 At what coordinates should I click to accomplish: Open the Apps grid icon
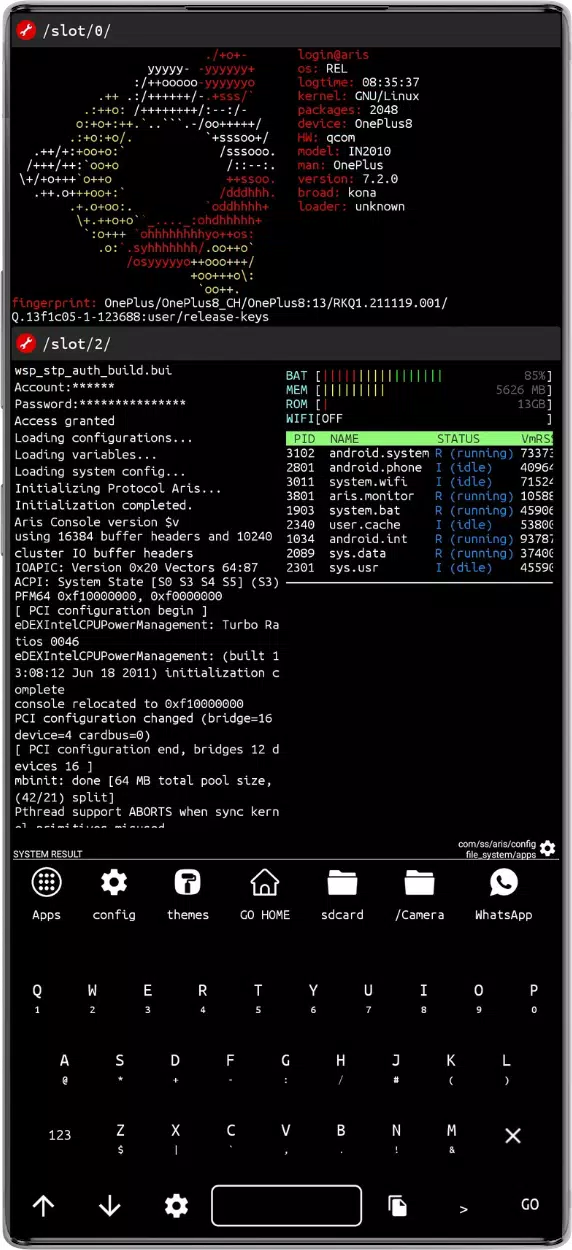tap(46, 882)
